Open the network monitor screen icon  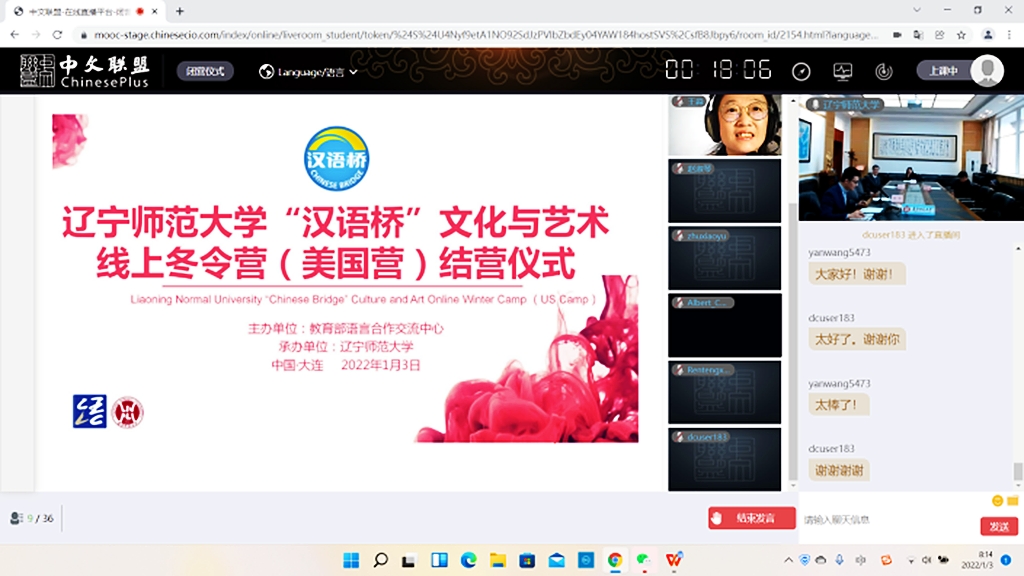coord(842,71)
